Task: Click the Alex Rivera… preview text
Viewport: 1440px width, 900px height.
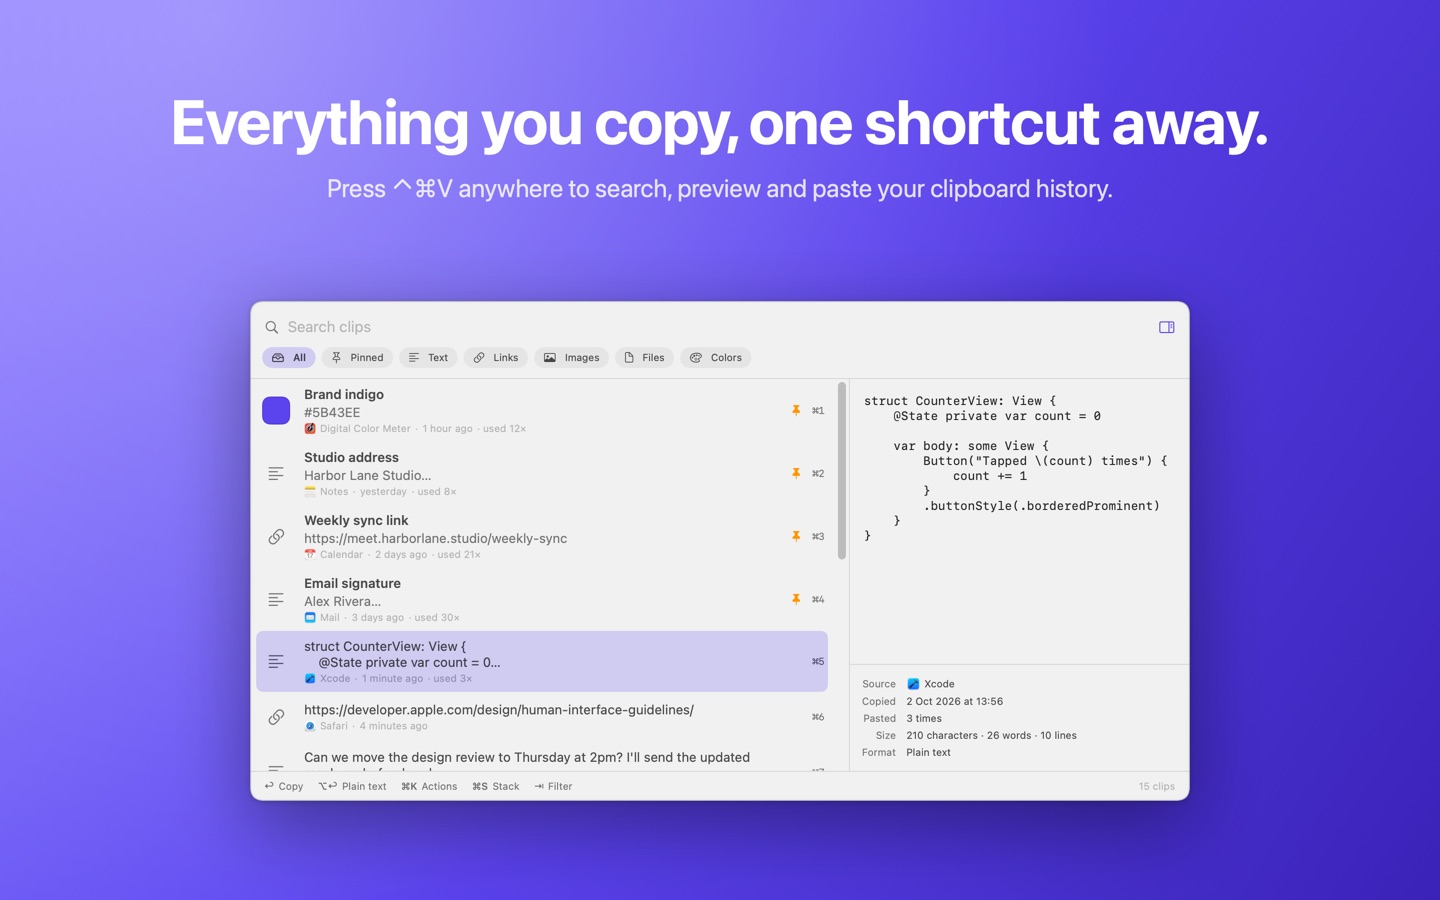Action: tap(342, 601)
